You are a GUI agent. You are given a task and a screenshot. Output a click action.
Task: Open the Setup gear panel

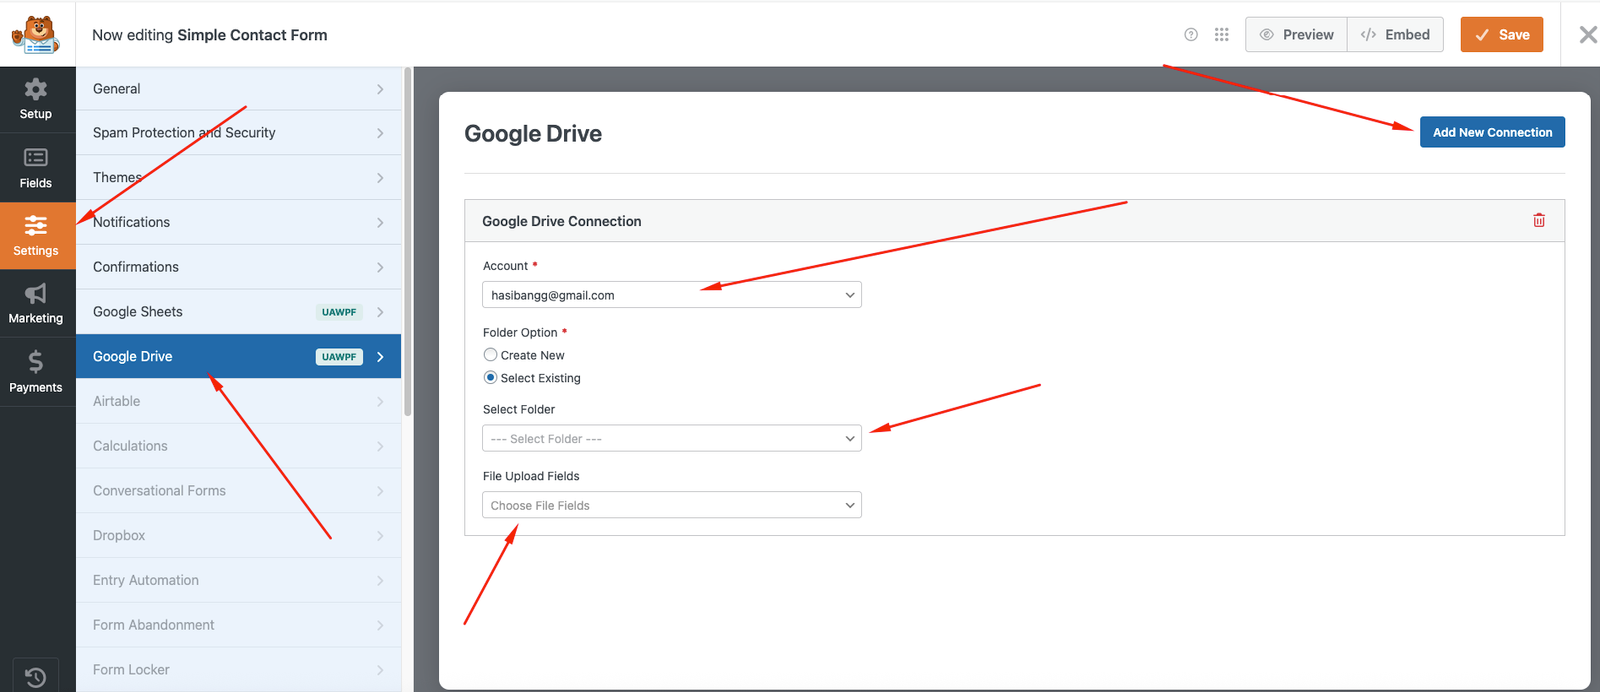coord(36,99)
